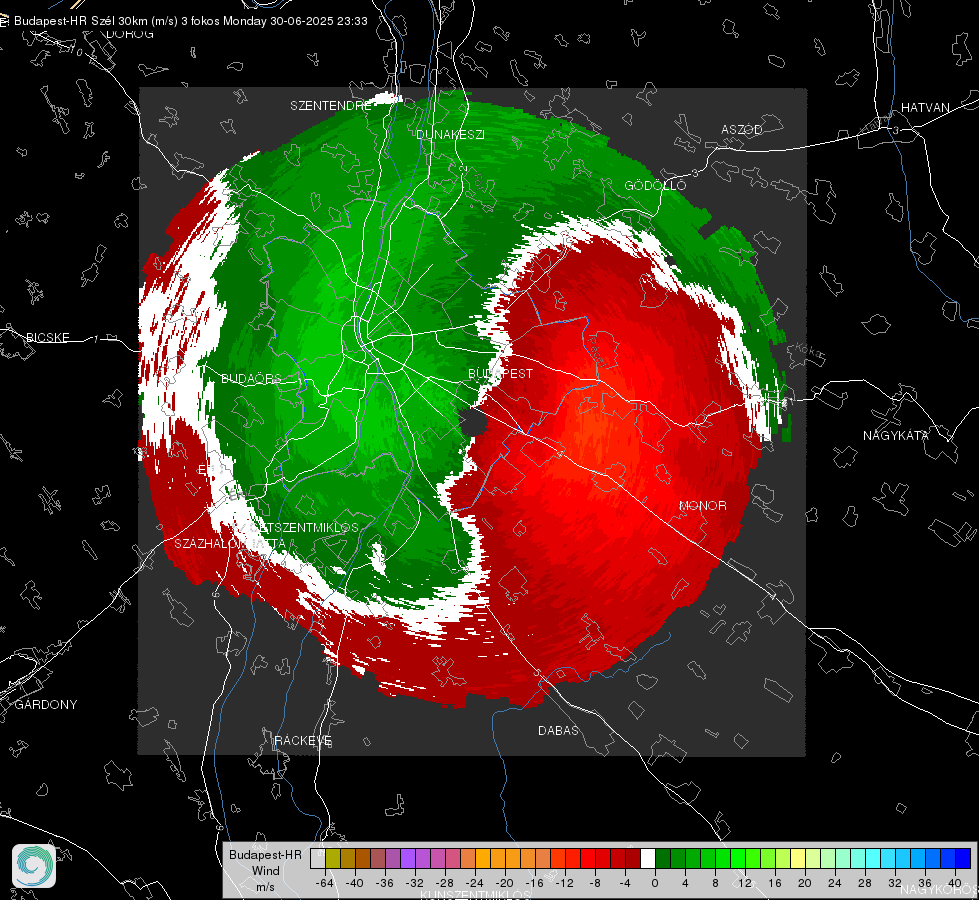Click the radar title text at top

pos(190,21)
